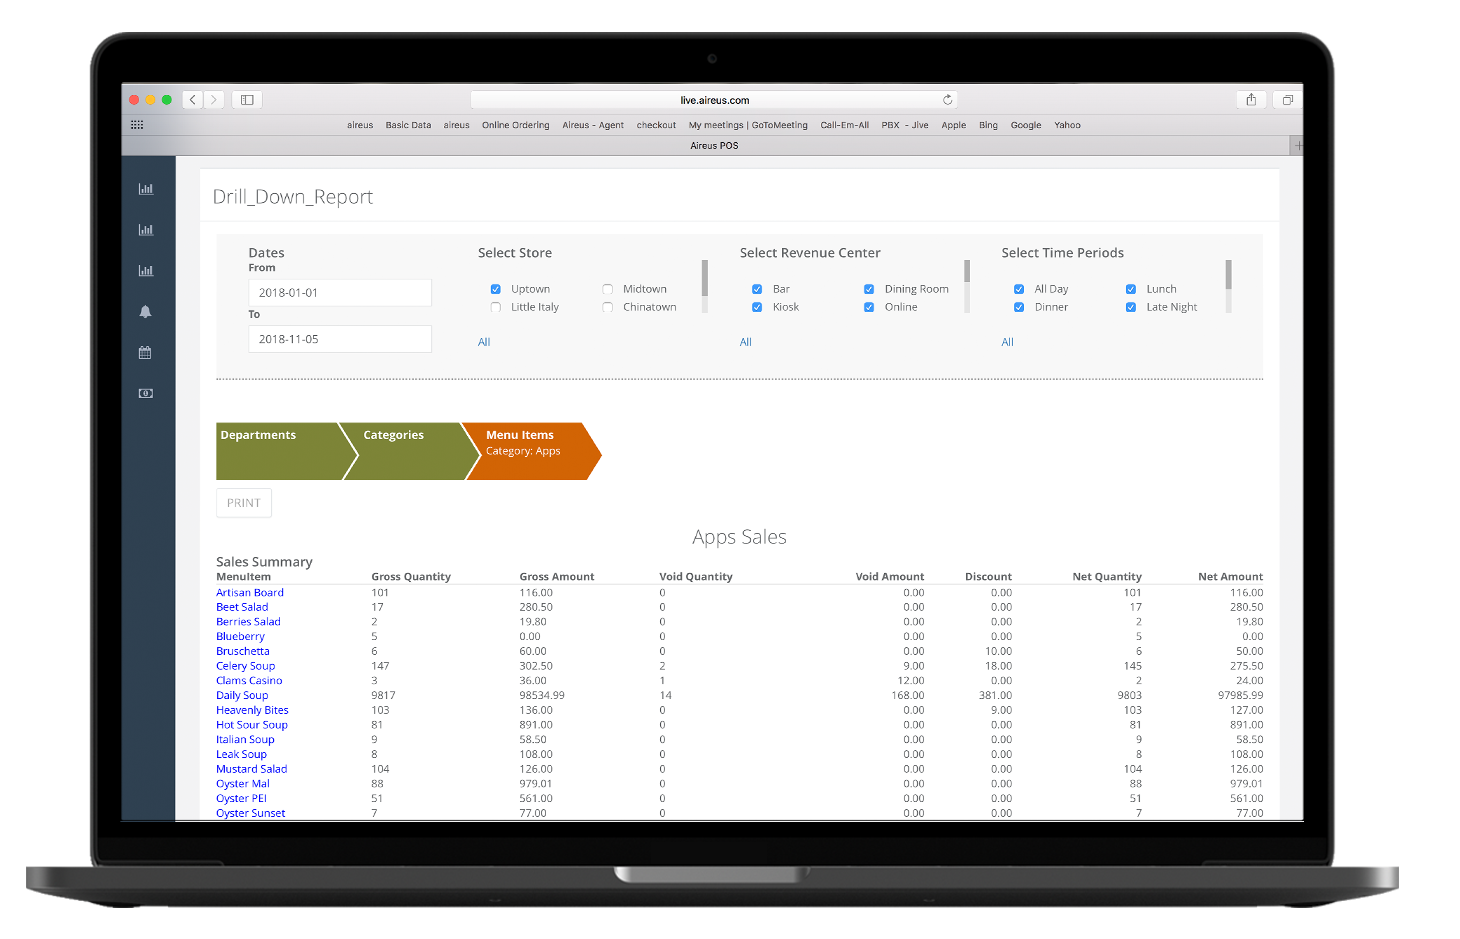1460x939 pixels.
Task: Open the Artisan Board menu item
Action: tap(250, 593)
